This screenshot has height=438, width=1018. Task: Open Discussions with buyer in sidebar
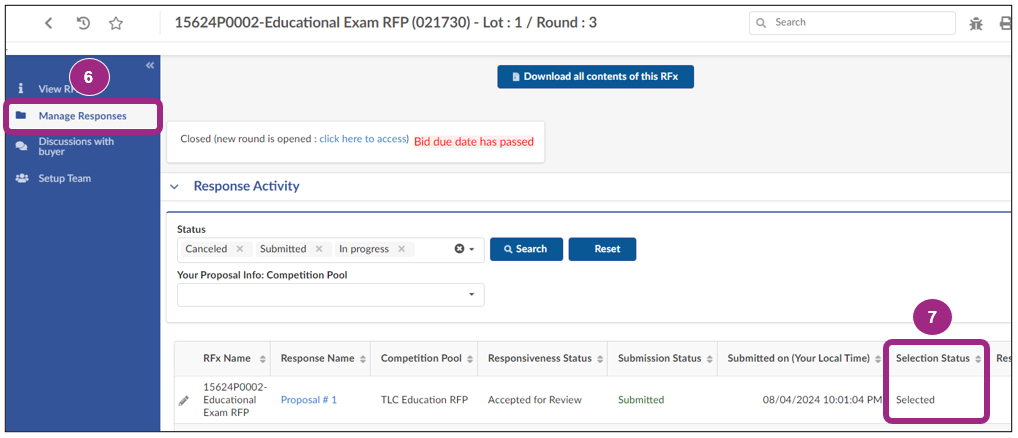pos(76,146)
